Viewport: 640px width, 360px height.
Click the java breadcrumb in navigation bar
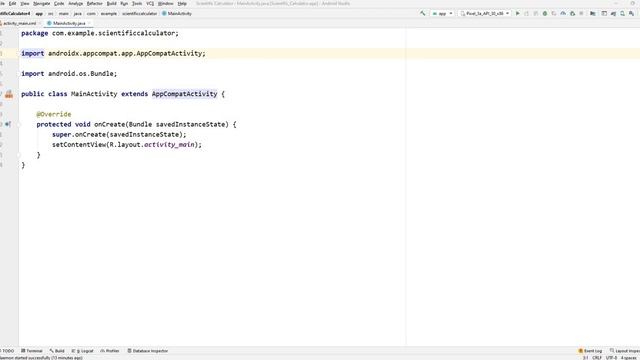click(78, 13)
